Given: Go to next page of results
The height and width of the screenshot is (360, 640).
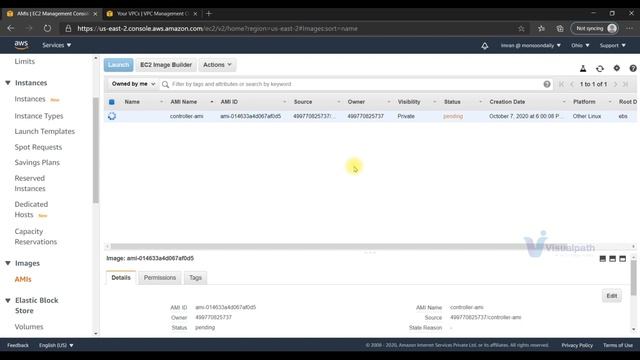Looking at the screenshot, I should tap(615, 84).
